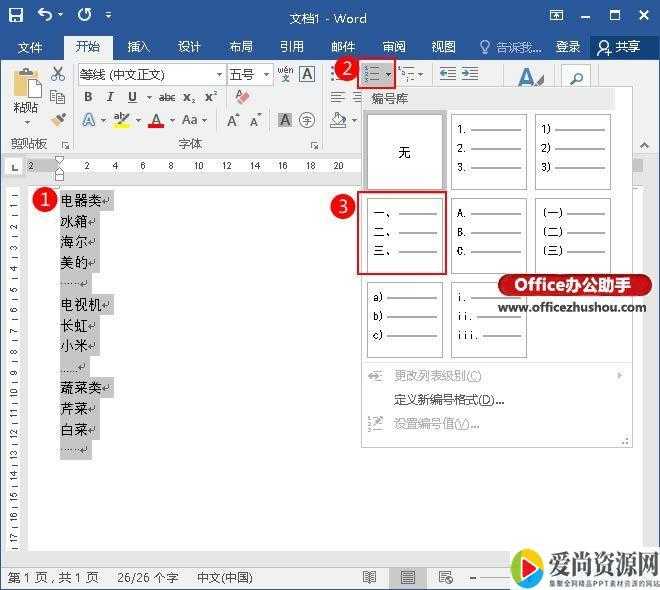Click 定义新编号格式 menu entry
660x590 pixels.
tap(448, 400)
